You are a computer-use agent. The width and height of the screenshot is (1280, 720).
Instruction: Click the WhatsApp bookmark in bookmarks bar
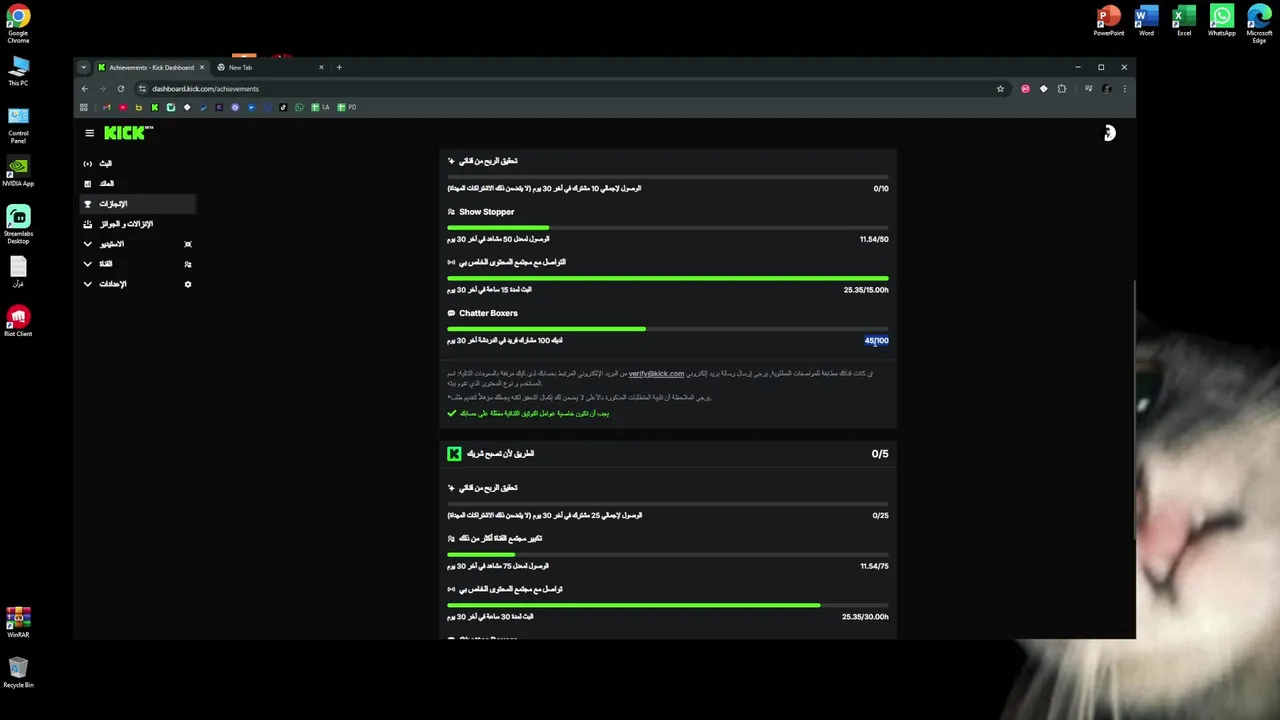point(299,107)
